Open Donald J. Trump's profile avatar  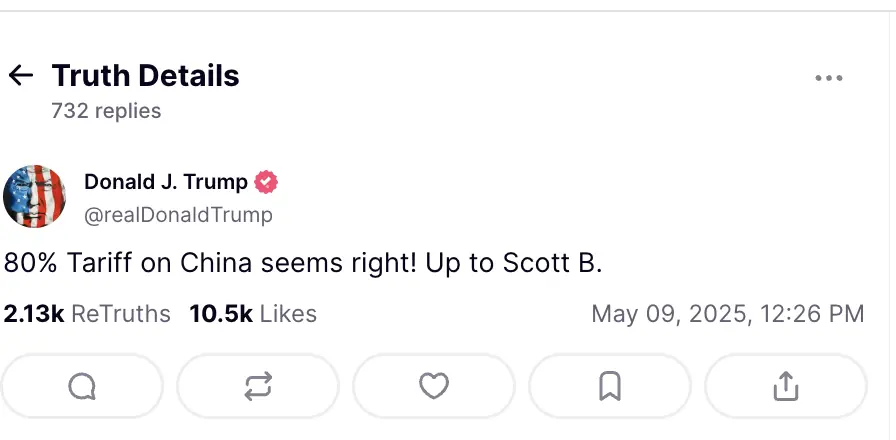[x=35, y=197]
